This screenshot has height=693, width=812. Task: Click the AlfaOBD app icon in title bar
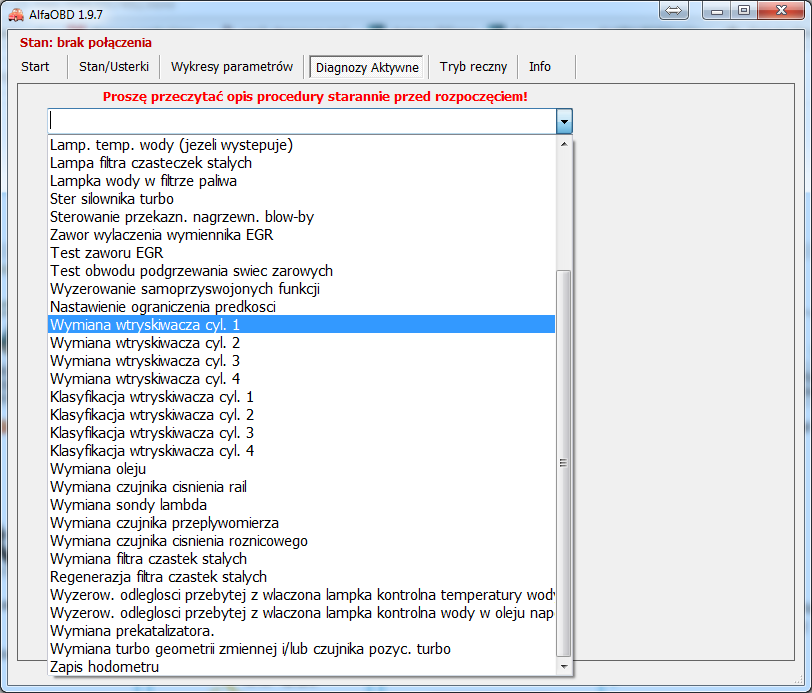[17, 15]
